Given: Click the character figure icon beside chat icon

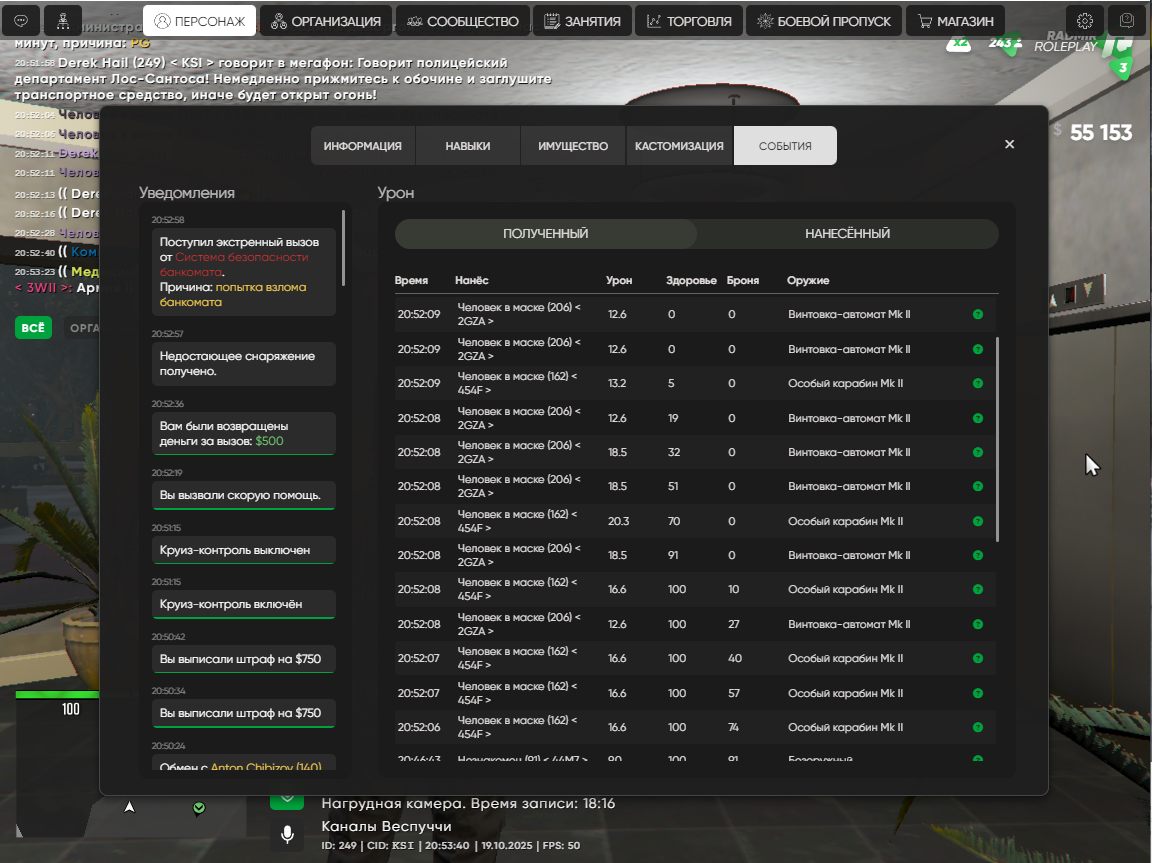Looking at the screenshot, I should pos(64,20).
